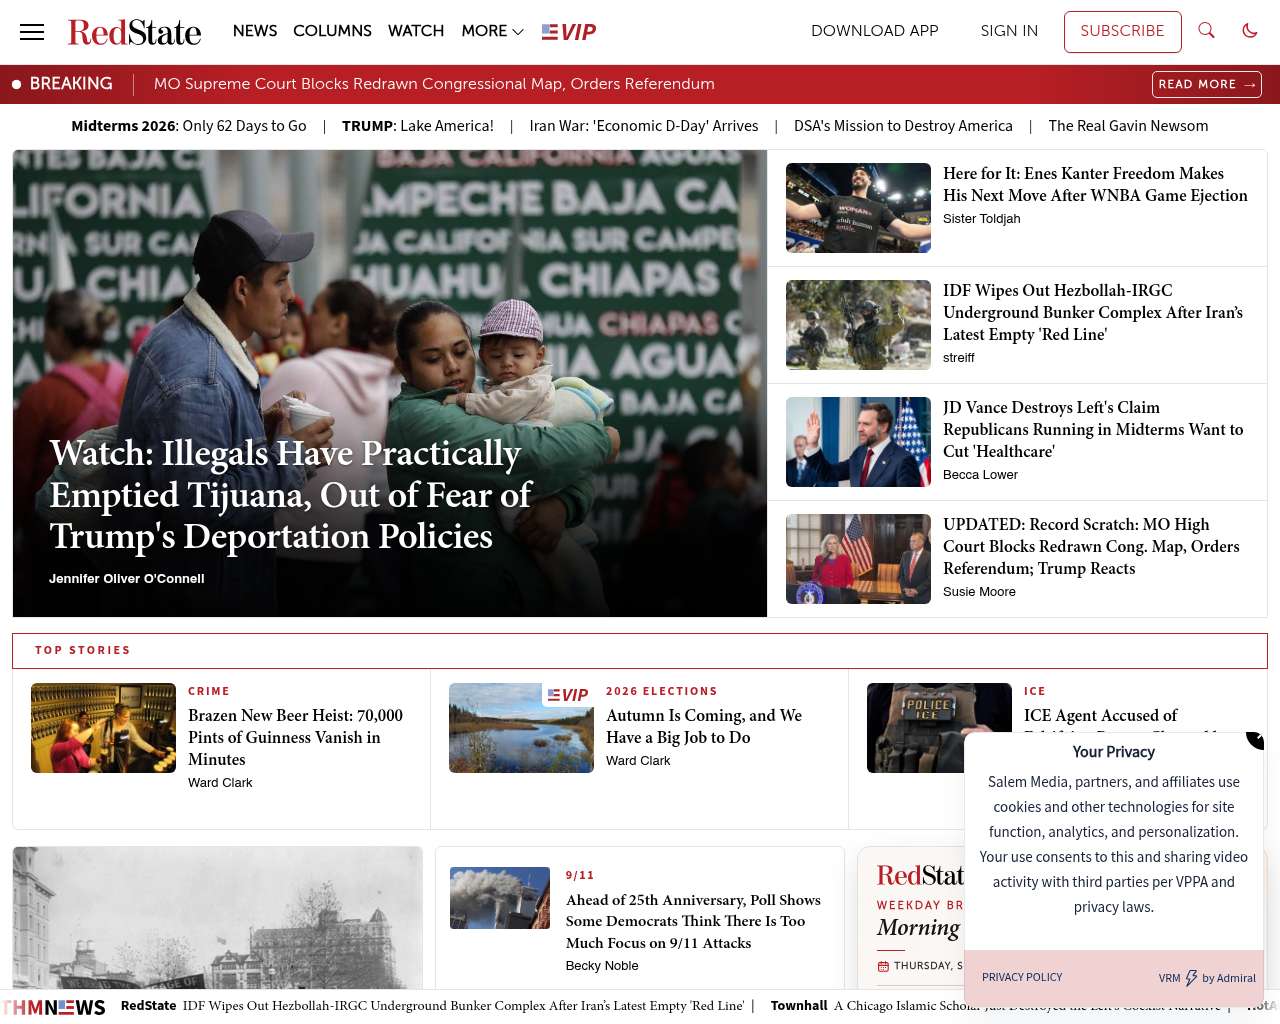This screenshot has width=1280, height=1024.
Task: Click the Admiral lightning bolt icon
Action: 1191,978
